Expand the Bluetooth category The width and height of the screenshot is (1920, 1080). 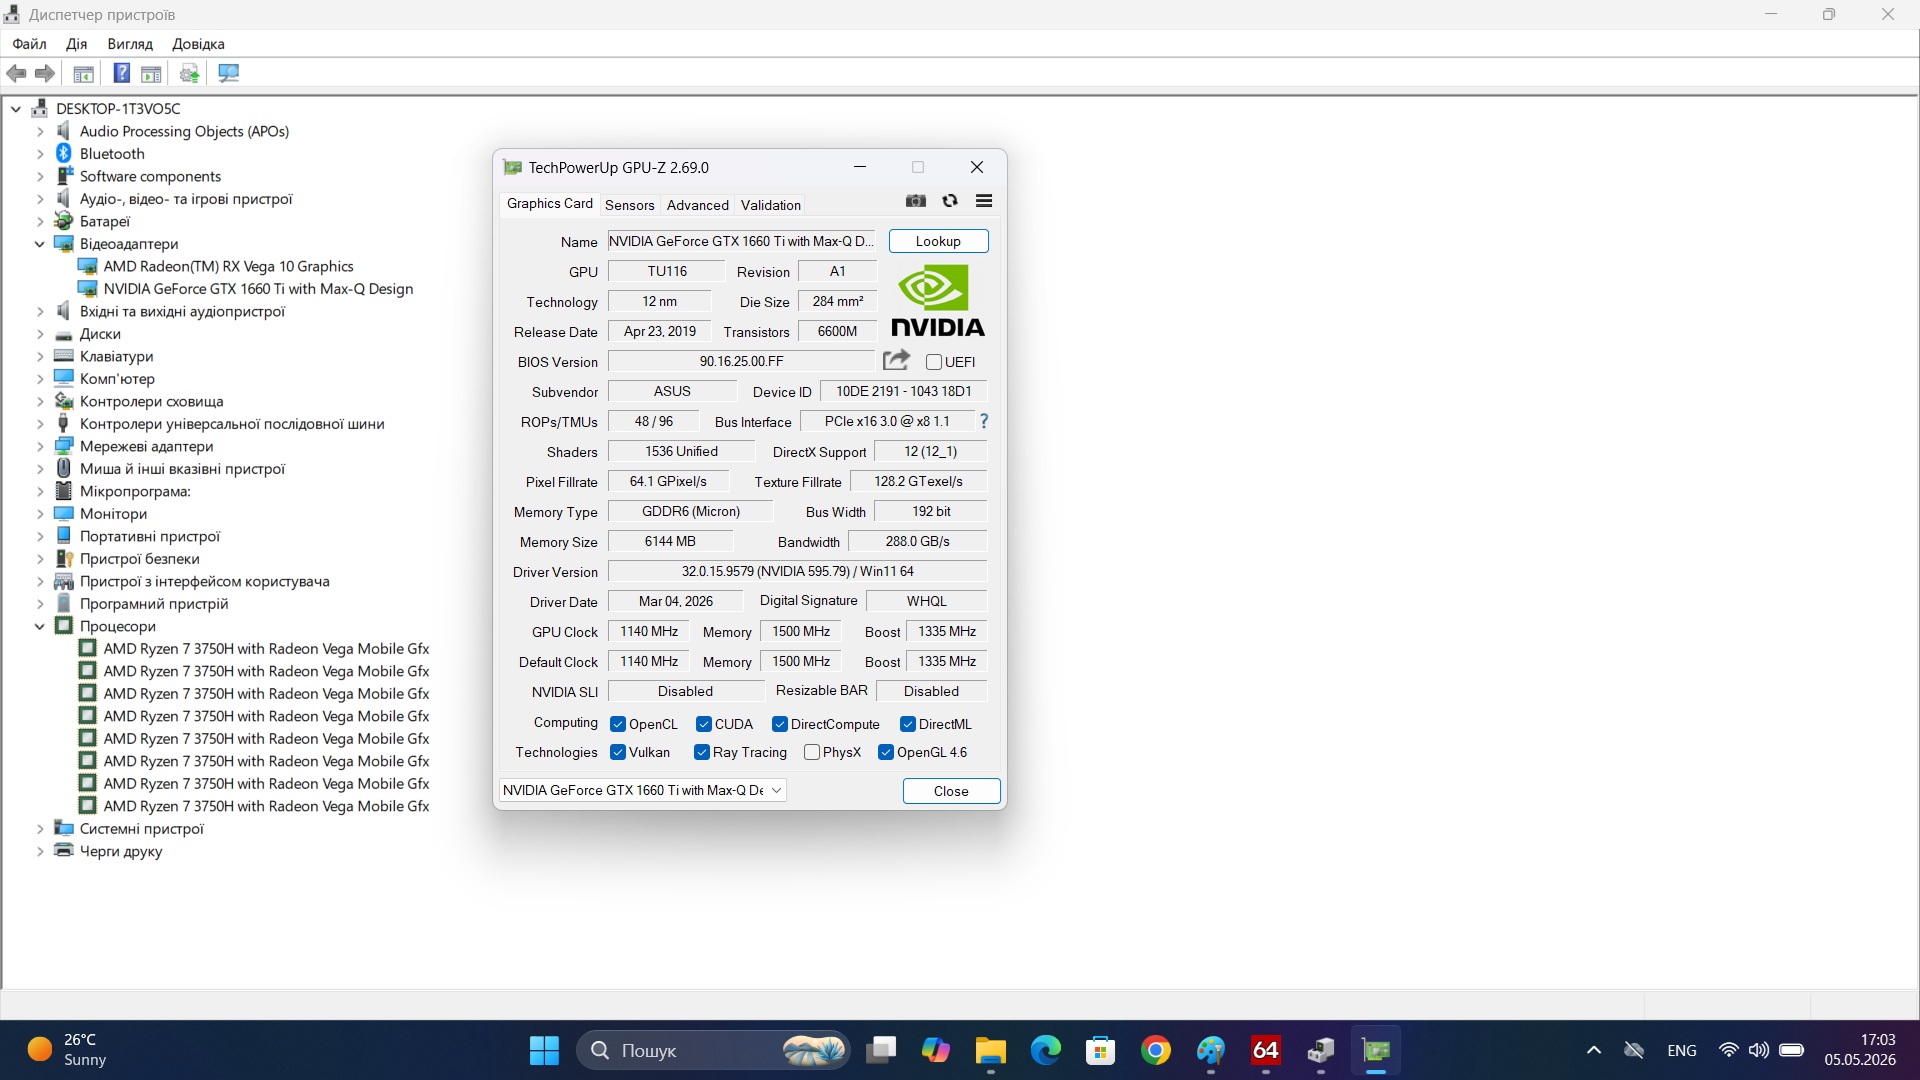[x=40, y=154]
